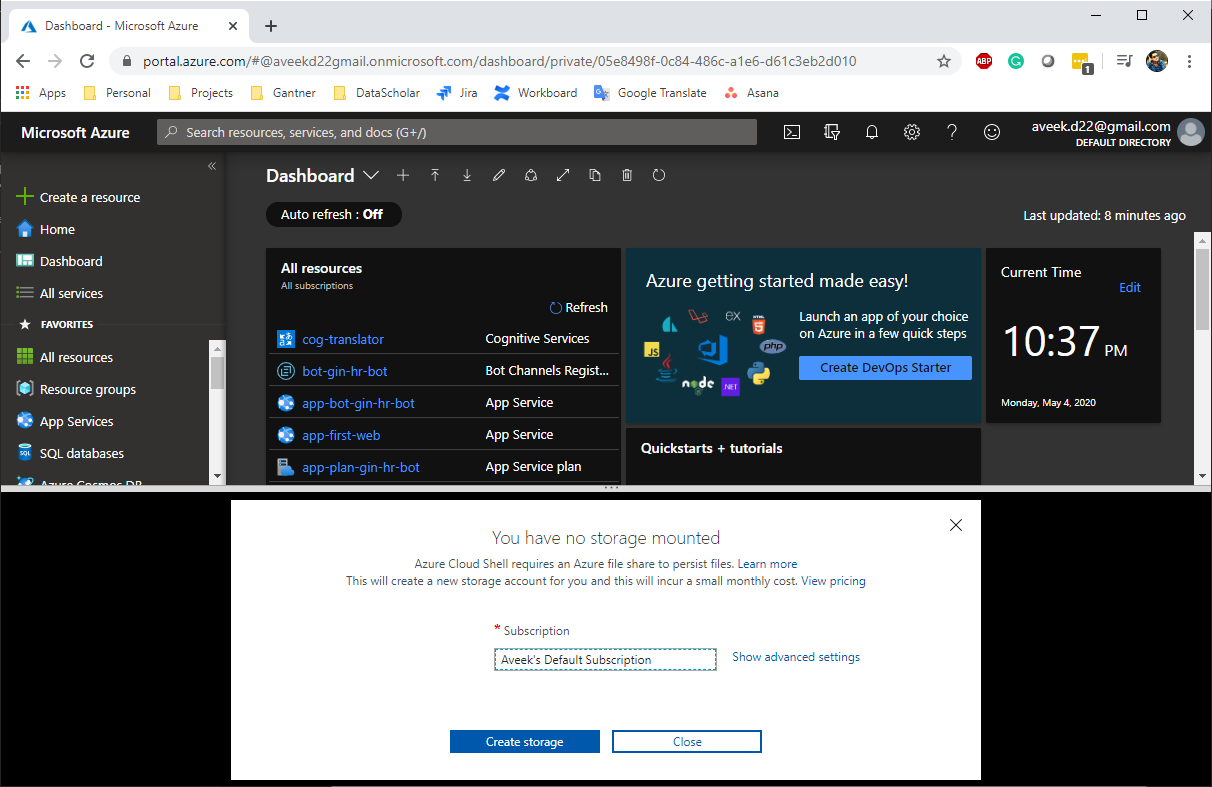Edit the dashboard with pencil icon
This screenshot has width=1212, height=787.
tap(499, 175)
